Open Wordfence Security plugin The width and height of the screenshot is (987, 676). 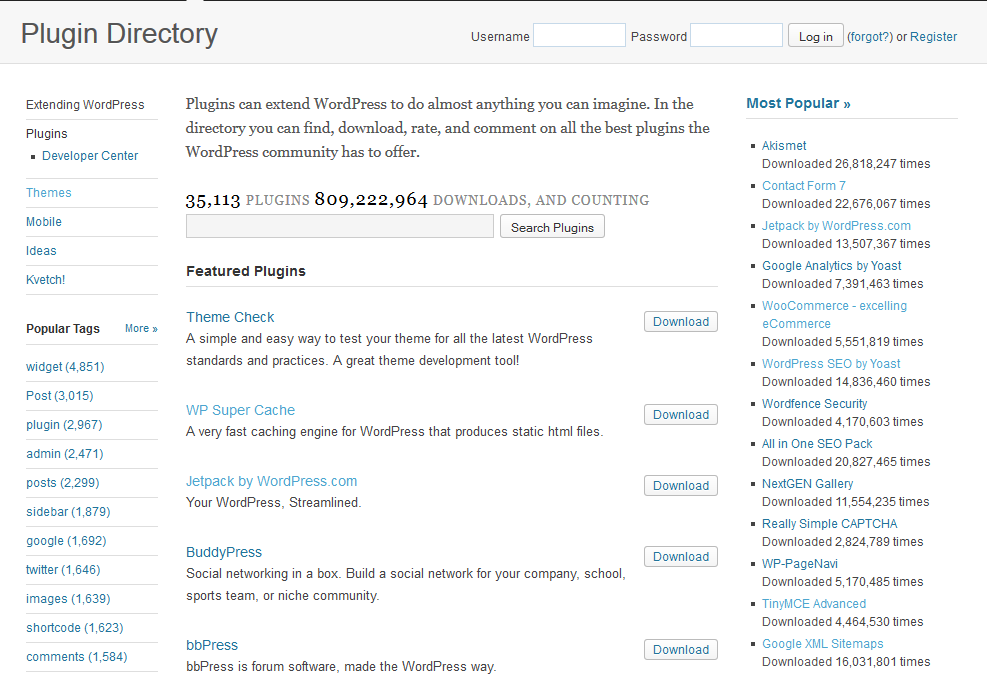[x=815, y=403]
